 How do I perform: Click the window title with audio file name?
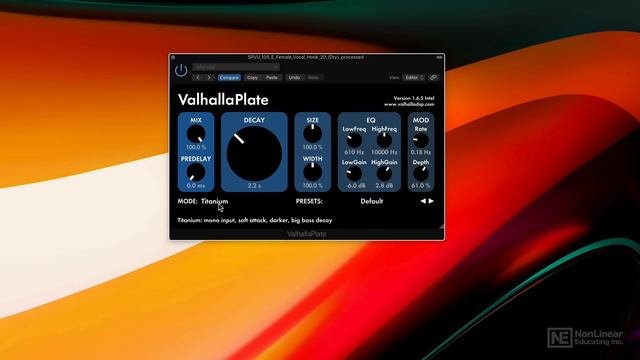click(306, 57)
